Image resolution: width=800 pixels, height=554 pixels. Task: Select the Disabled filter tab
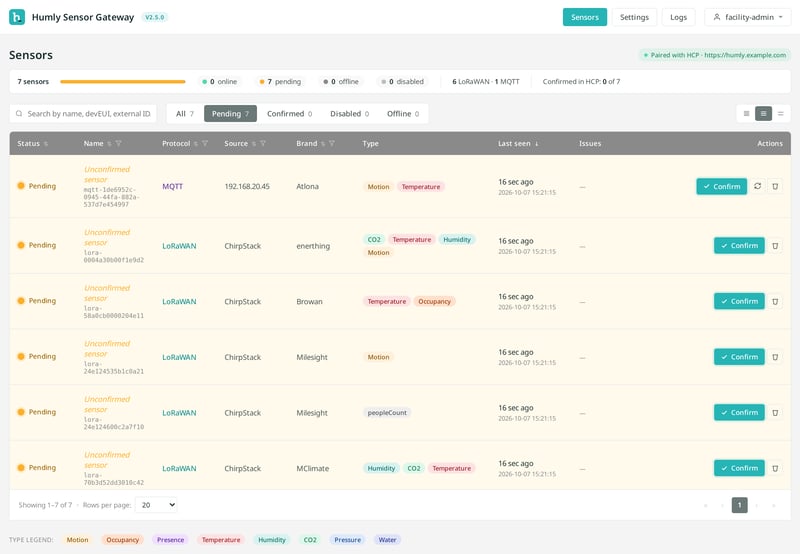click(x=349, y=113)
